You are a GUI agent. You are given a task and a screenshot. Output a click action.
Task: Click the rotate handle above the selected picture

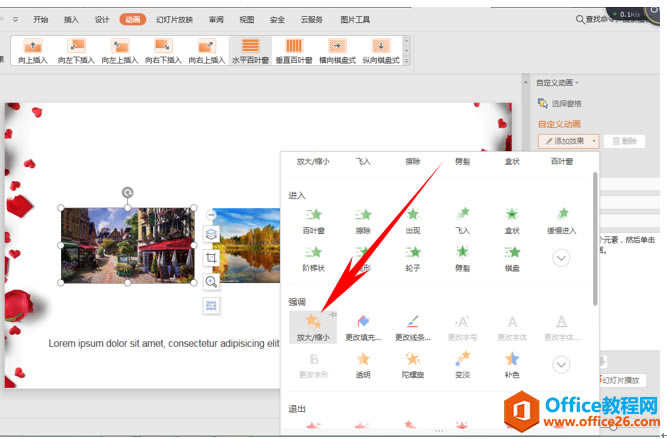point(128,192)
